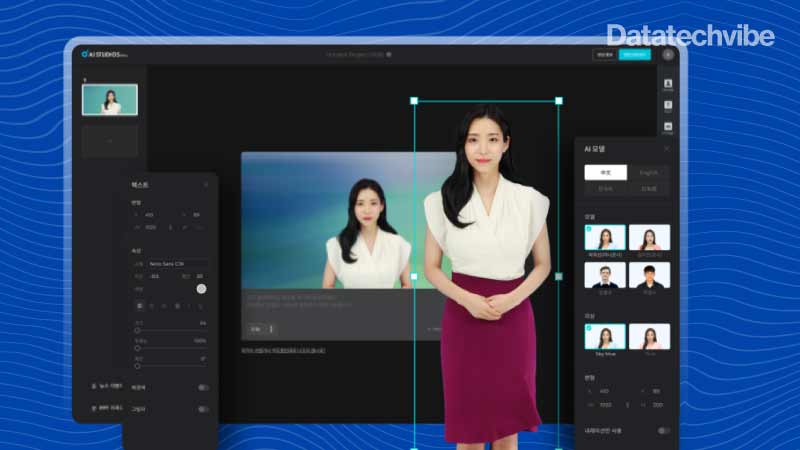Open the white text color swatch
The width and height of the screenshot is (800, 450).
click(x=202, y=289)
